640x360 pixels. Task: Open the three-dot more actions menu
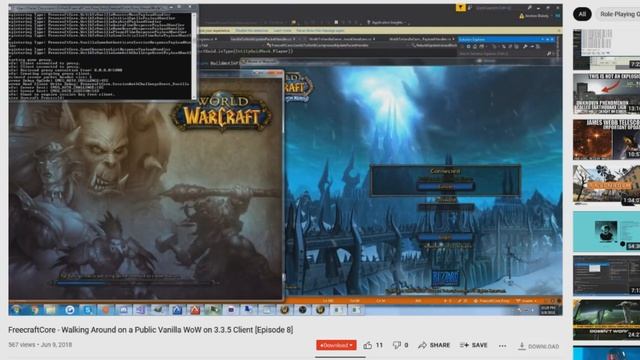tap(502, 346)
